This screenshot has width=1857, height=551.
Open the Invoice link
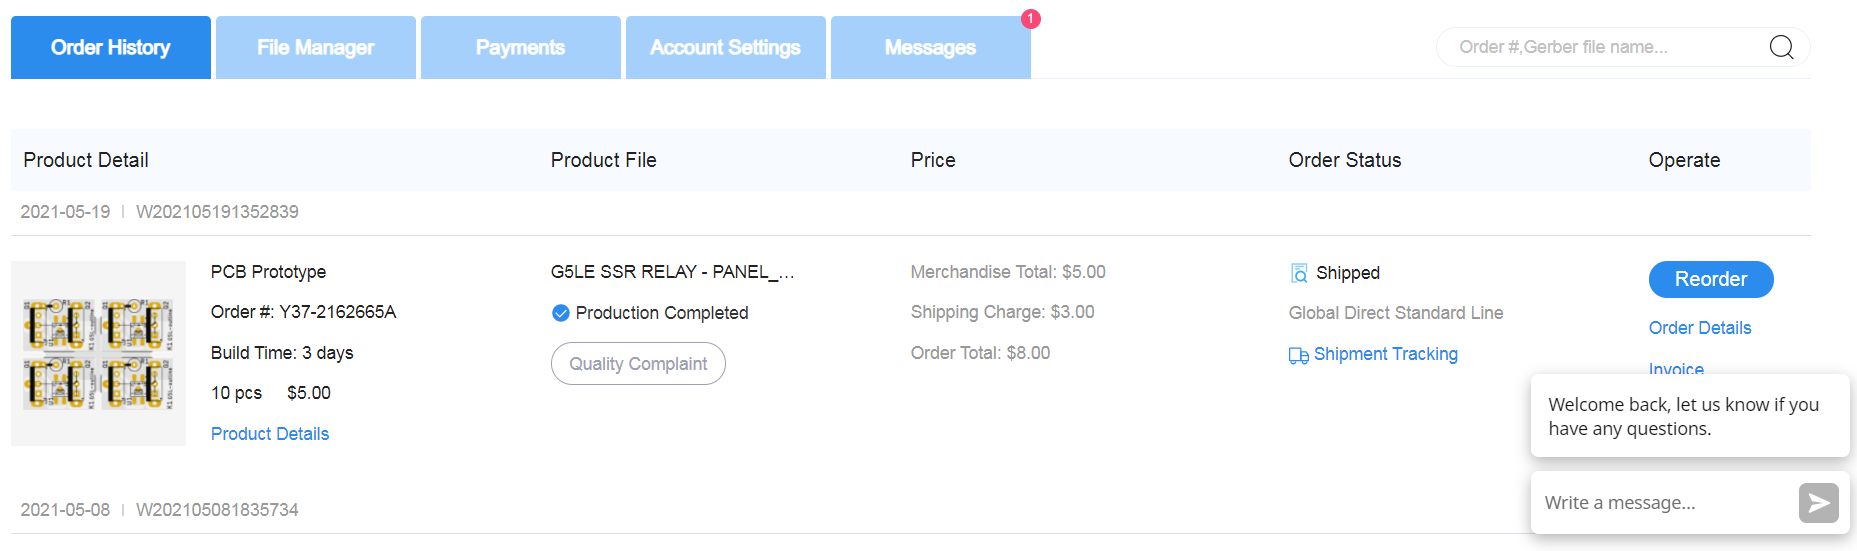1676,368
